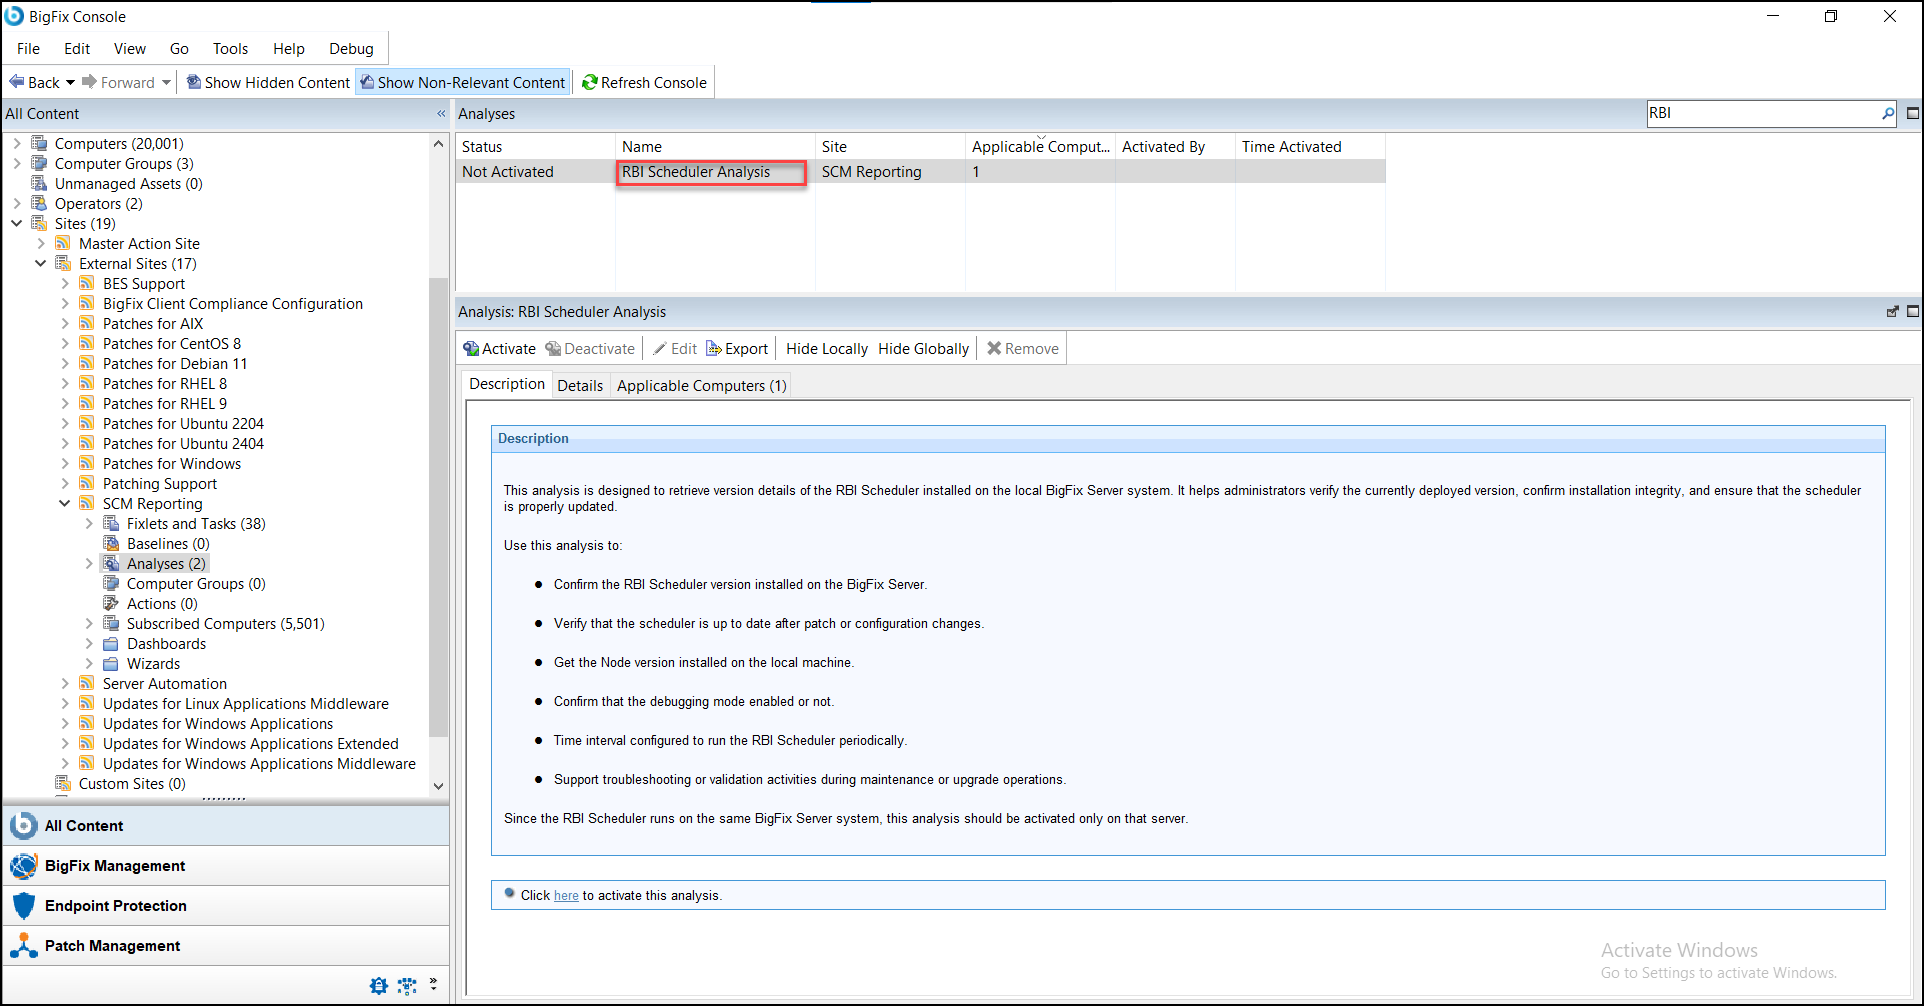
Task: Click the search magnifier icon
Action: (1887, 113)
